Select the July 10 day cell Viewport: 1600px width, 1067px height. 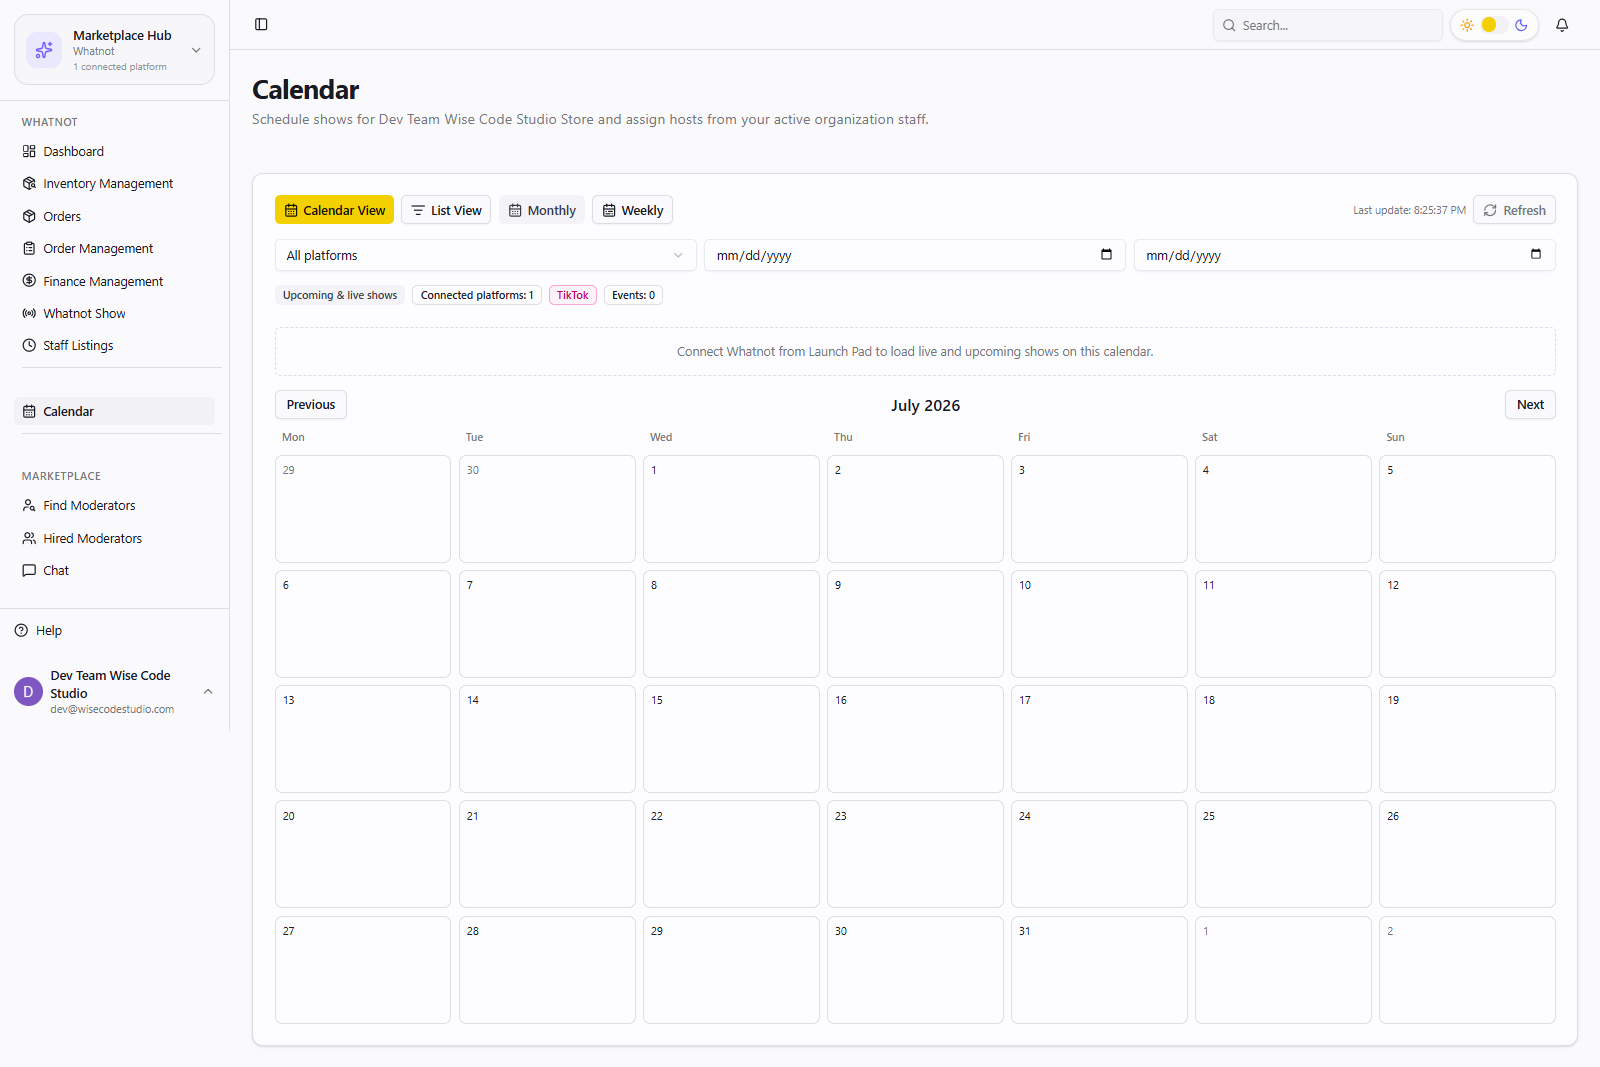(x=1099, y=624)
